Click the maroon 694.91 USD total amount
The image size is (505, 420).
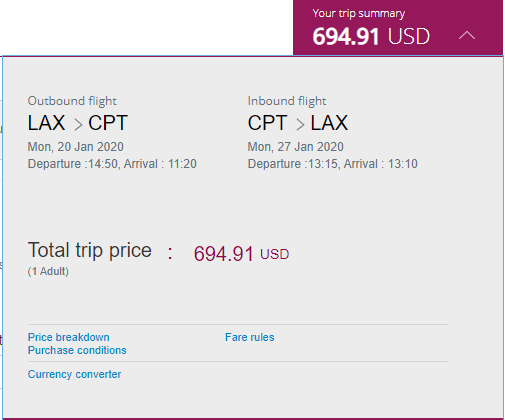[241, 254]
